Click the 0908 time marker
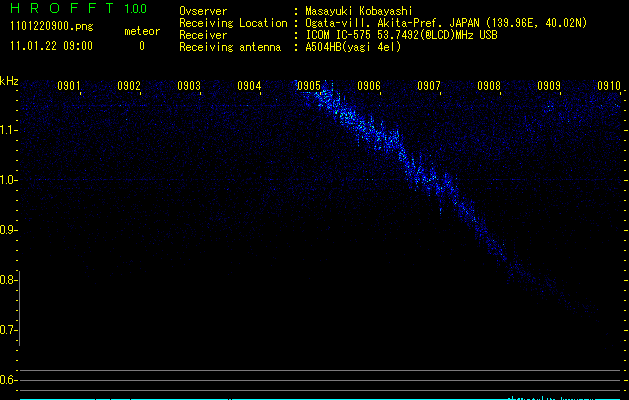This screenshot has width=629, height=400. coord(489,86)
